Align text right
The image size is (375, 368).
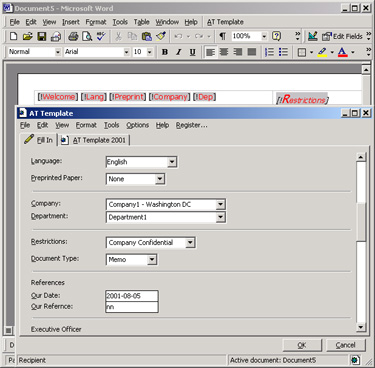[238, 52]
